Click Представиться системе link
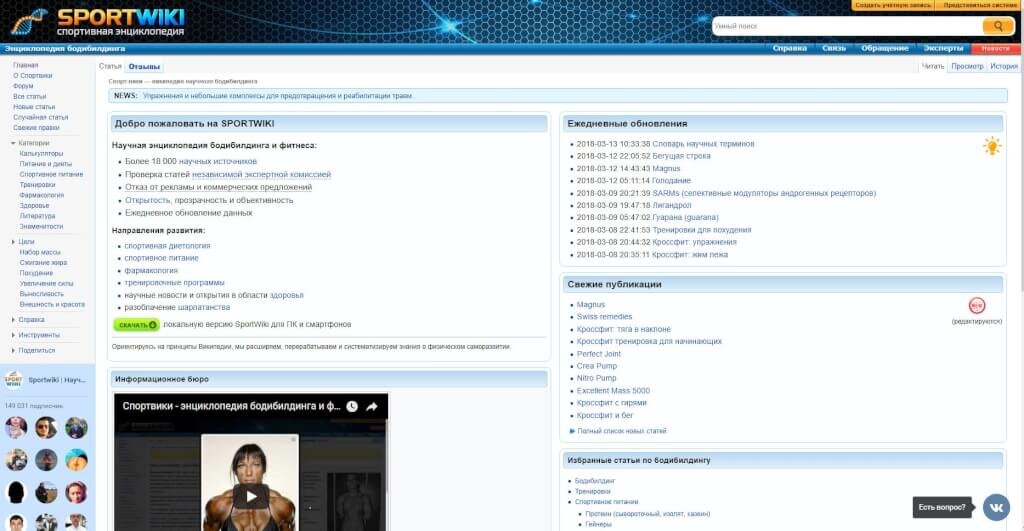This screenshot has height=531, width=1024. [980, 5]
